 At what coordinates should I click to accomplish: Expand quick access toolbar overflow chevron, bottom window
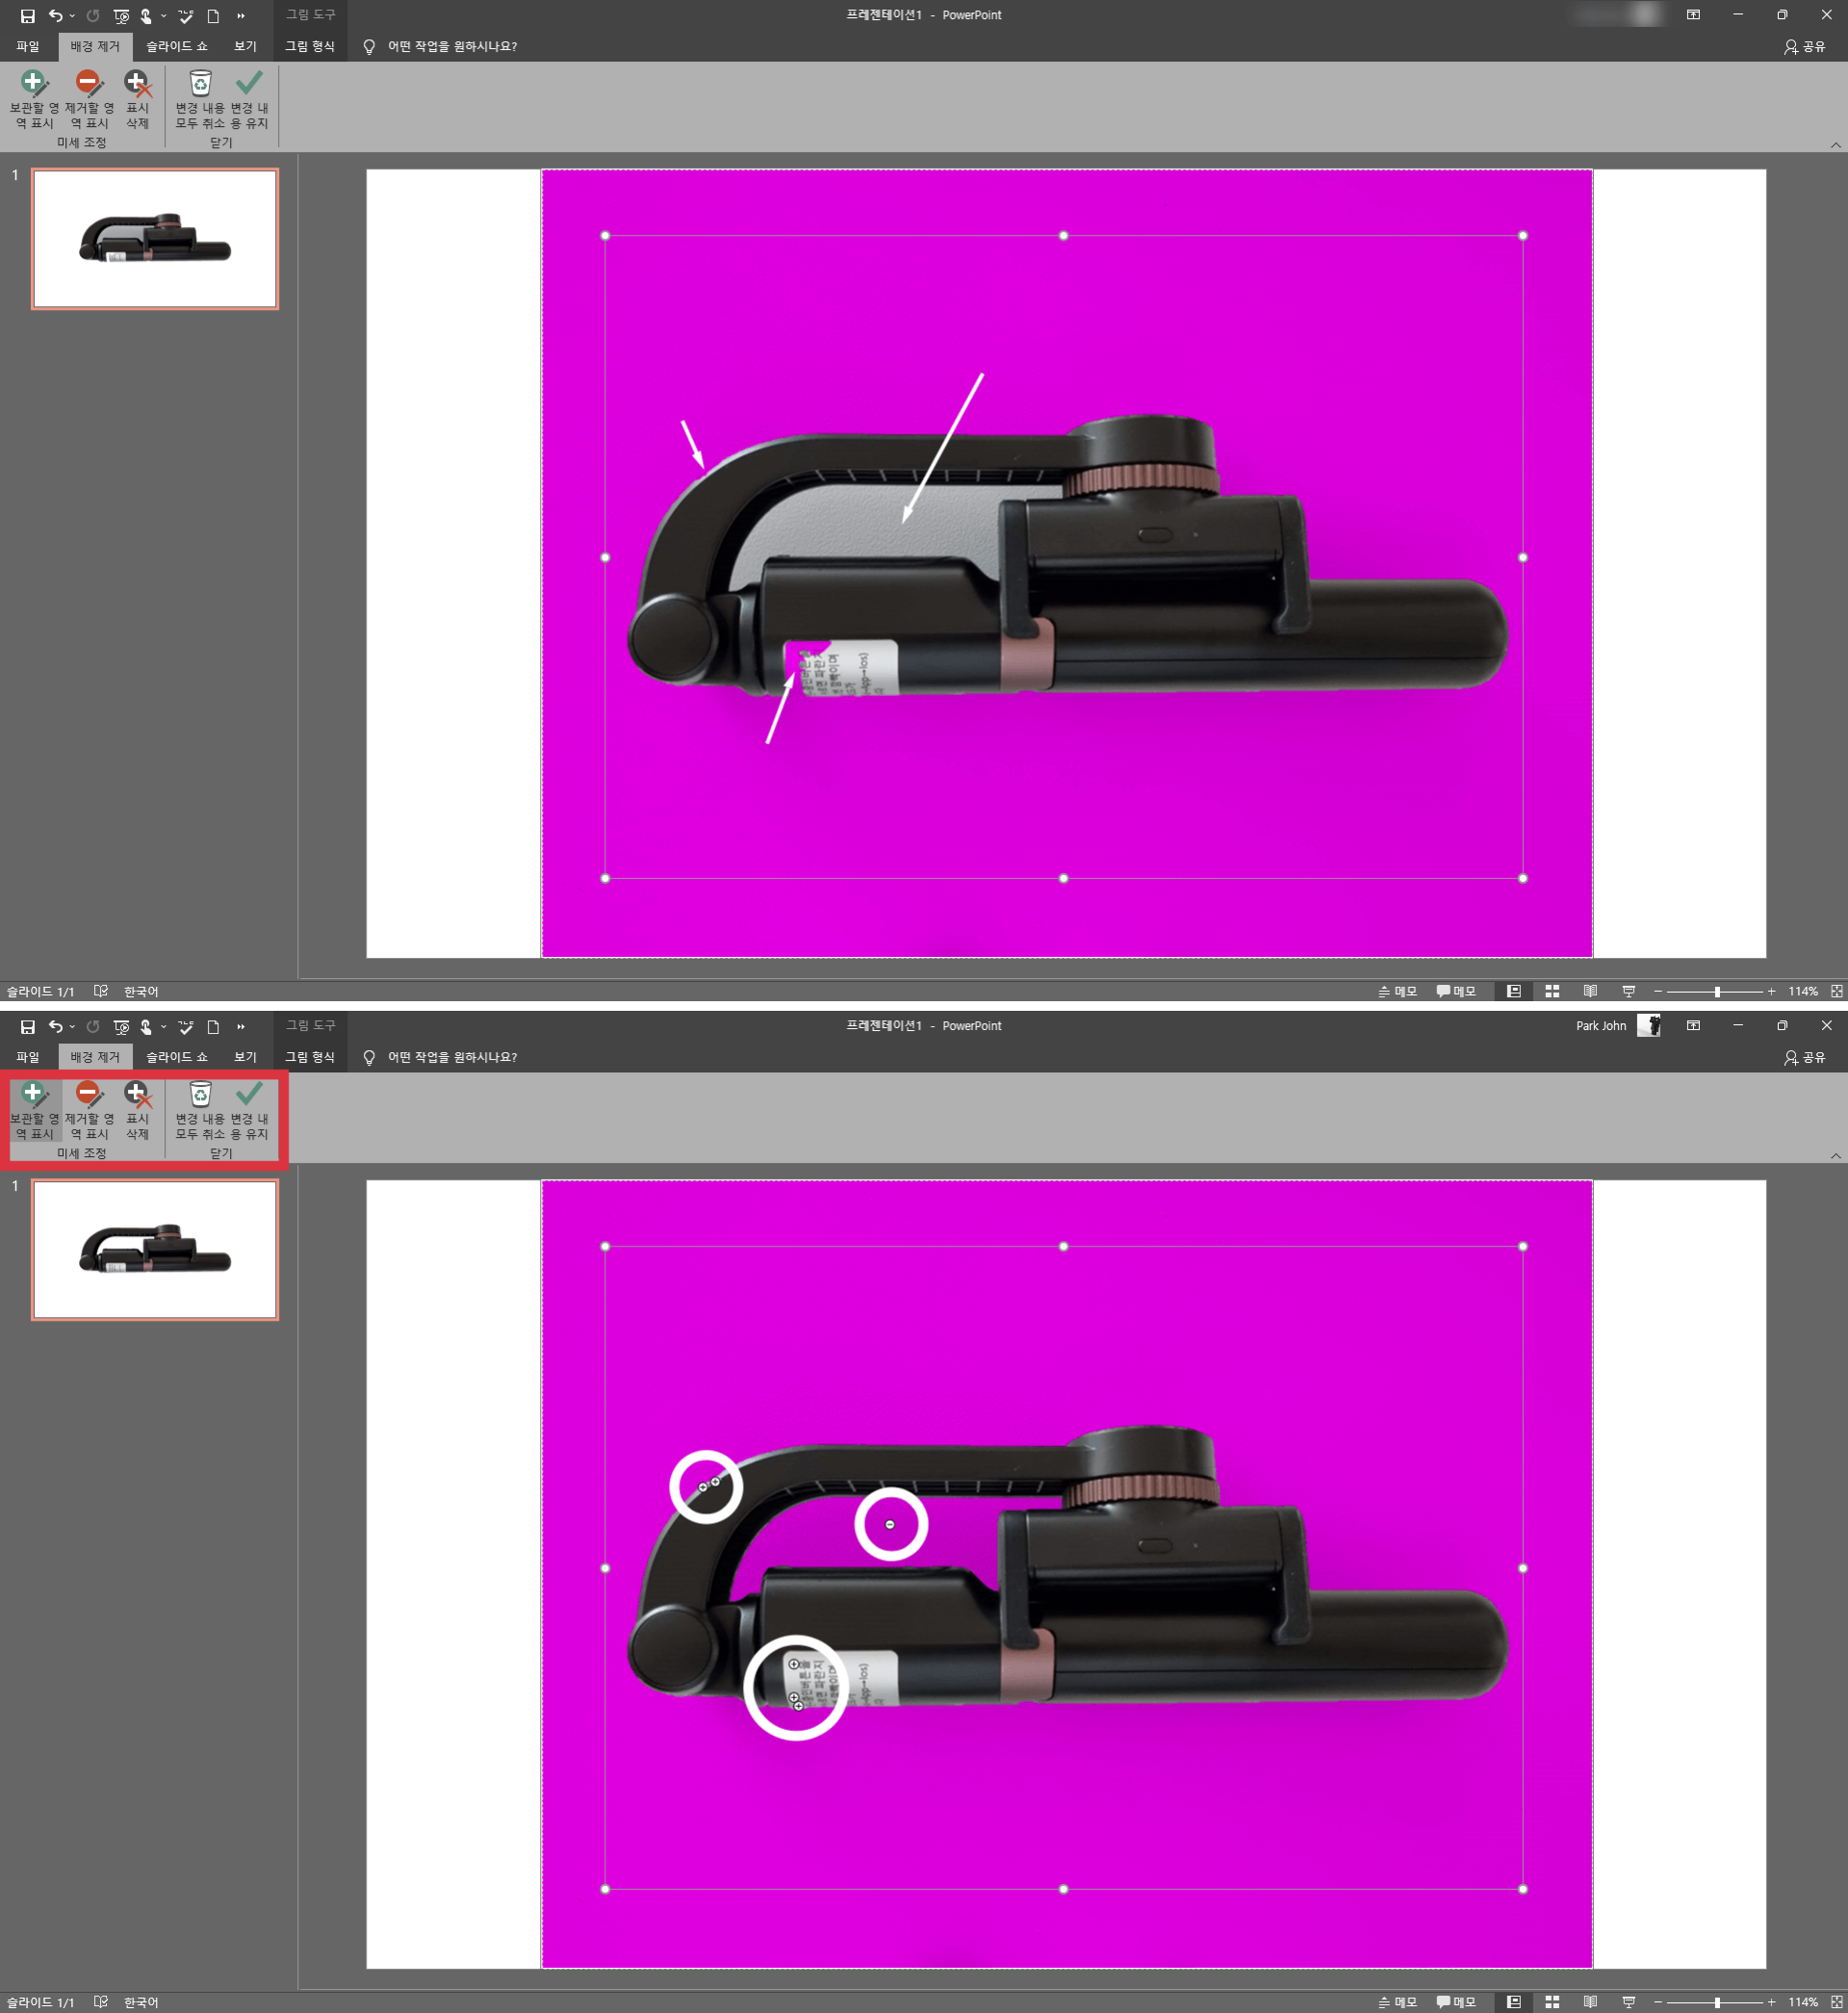point(241,1027)
